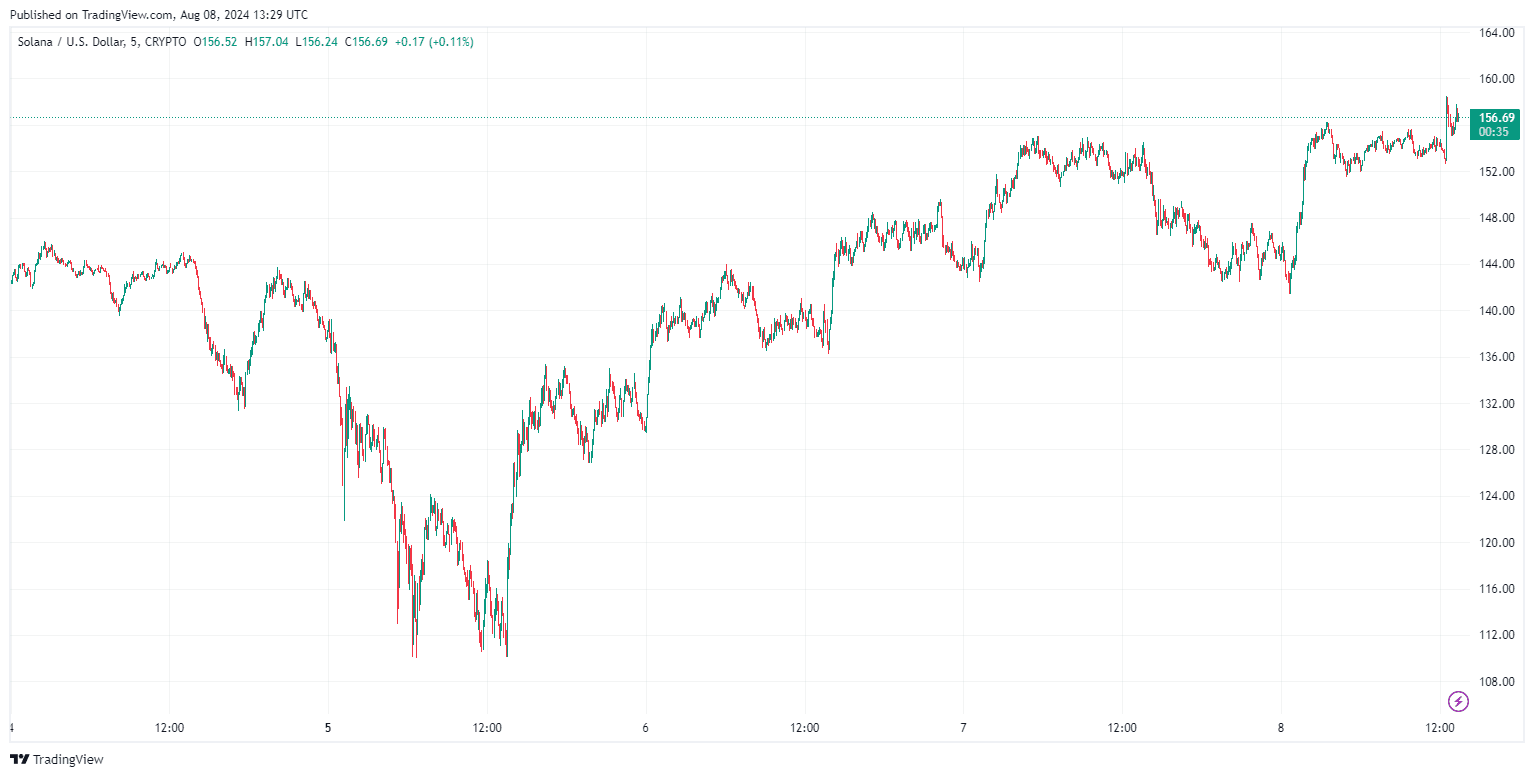
Task: Click the 108.00 price axis label
Action: [x=1496, y=682]
